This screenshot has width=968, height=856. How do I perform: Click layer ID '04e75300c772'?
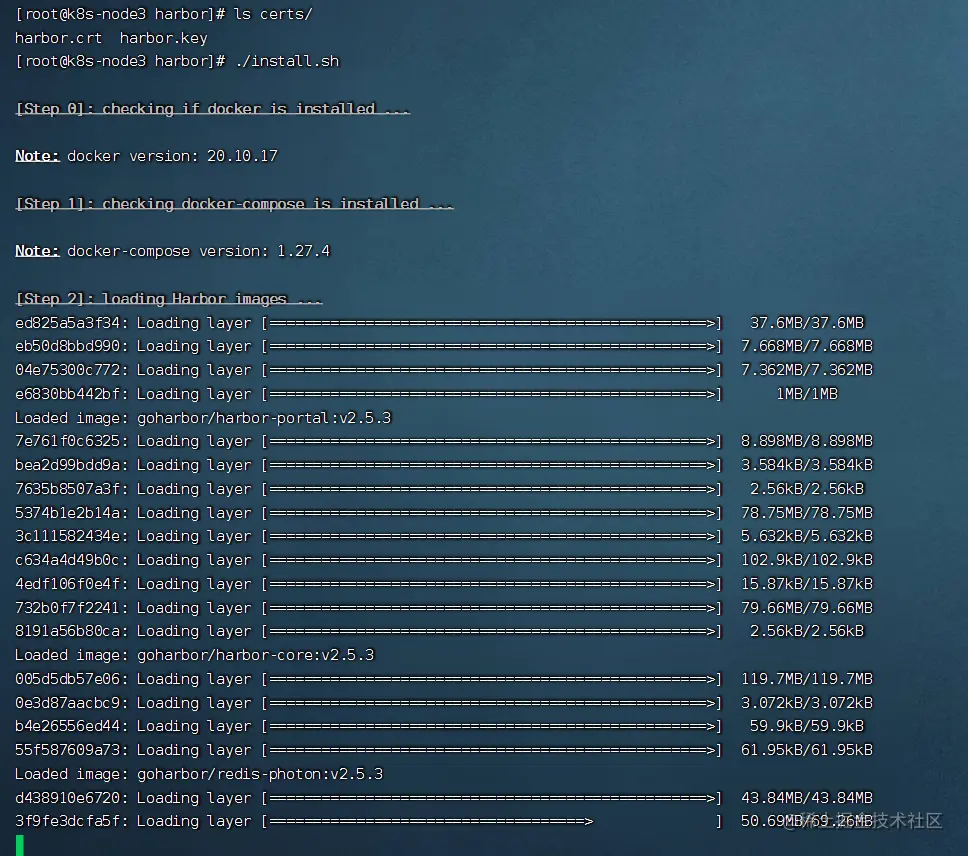67,370
